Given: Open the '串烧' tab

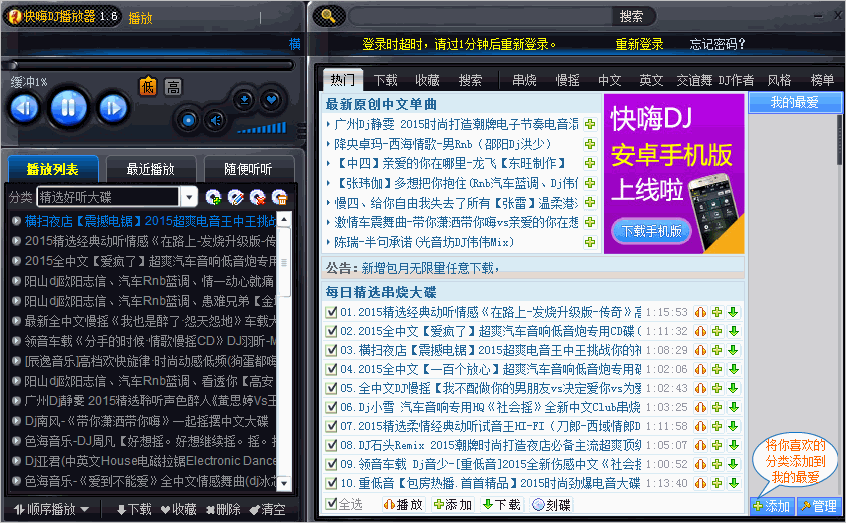Looking at the screenshot, I should click(x=524, y=80).
